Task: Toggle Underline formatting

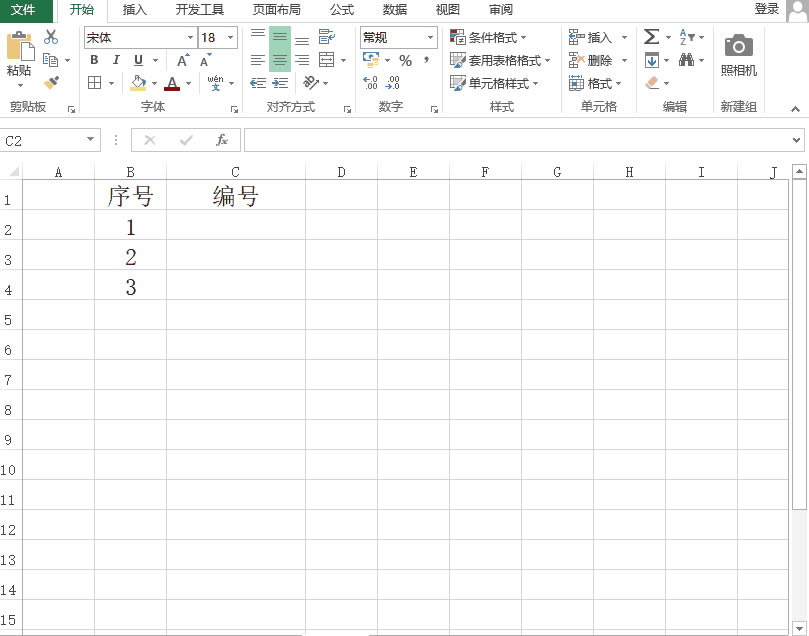Action: (138, 60)
